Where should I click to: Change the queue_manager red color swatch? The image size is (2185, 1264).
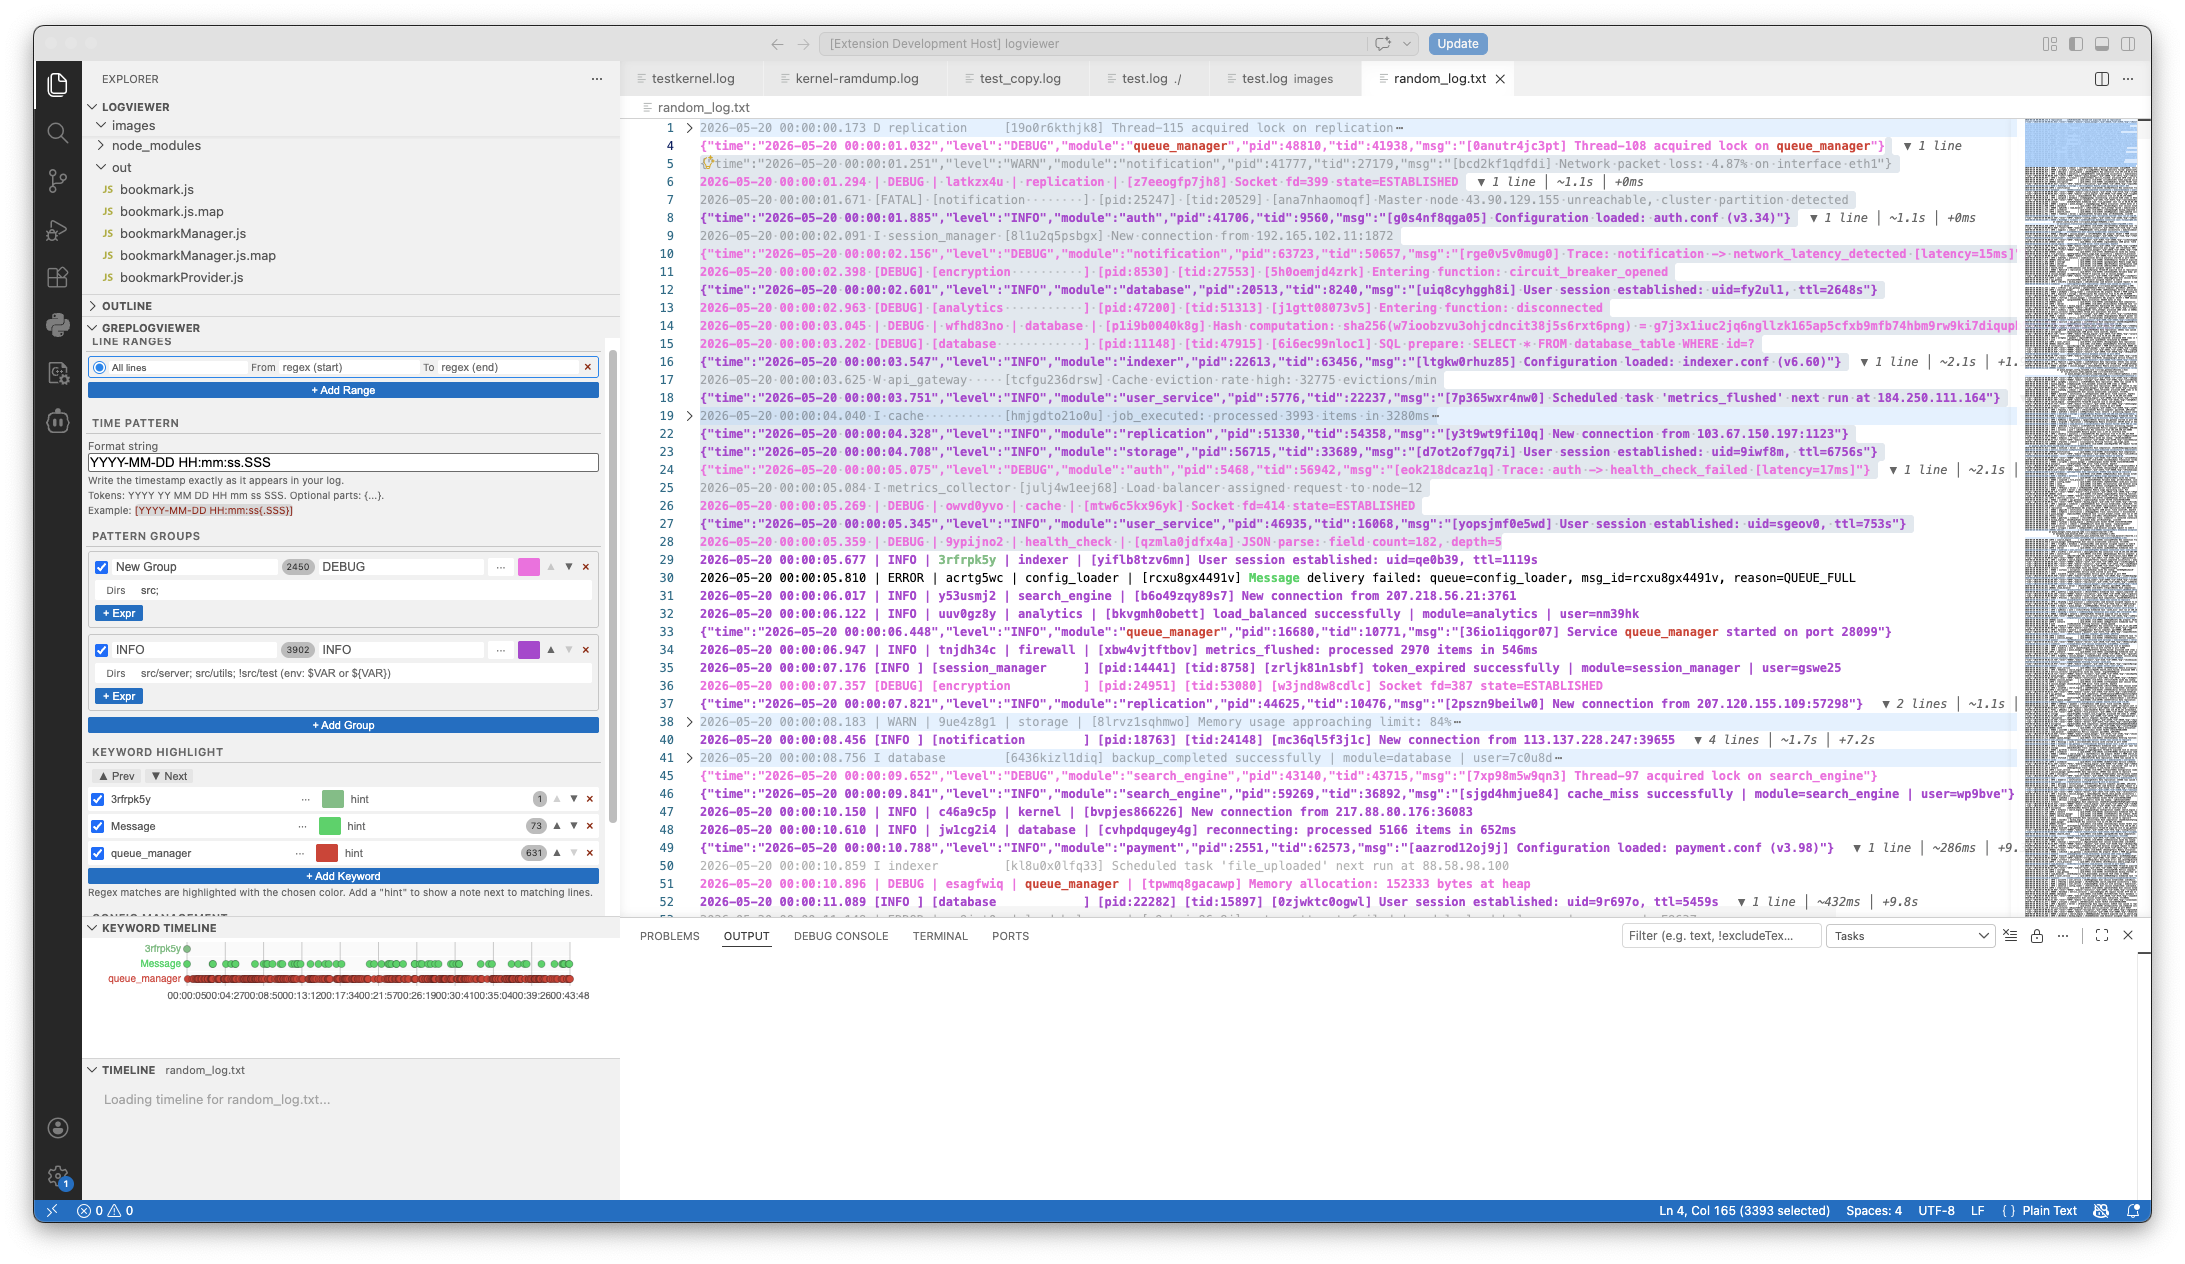click(327, 853)
